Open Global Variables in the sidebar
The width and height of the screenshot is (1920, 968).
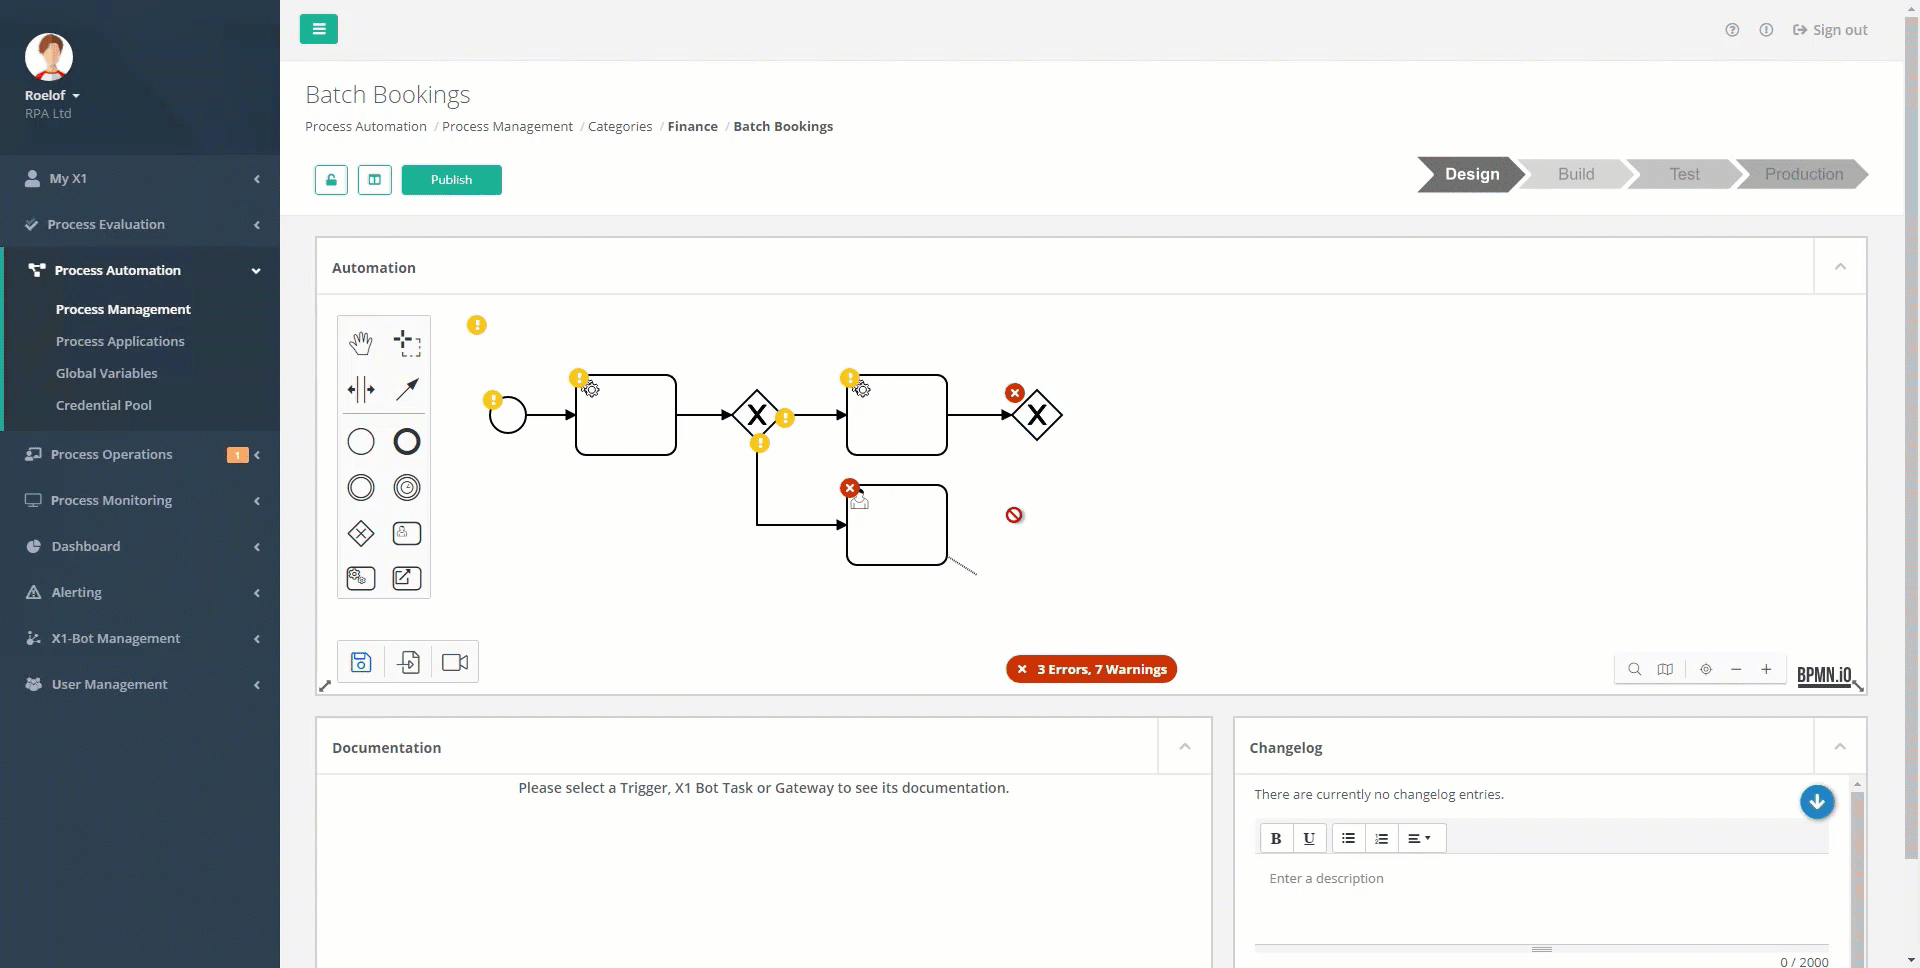tap(107, 373)
